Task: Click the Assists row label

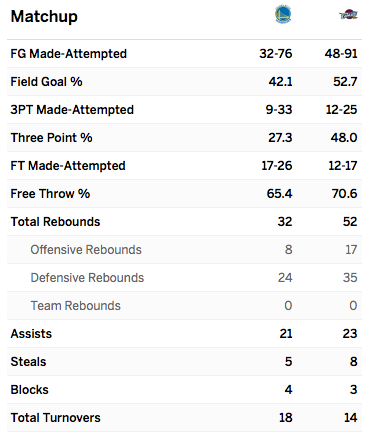Action: coord(31,334)
